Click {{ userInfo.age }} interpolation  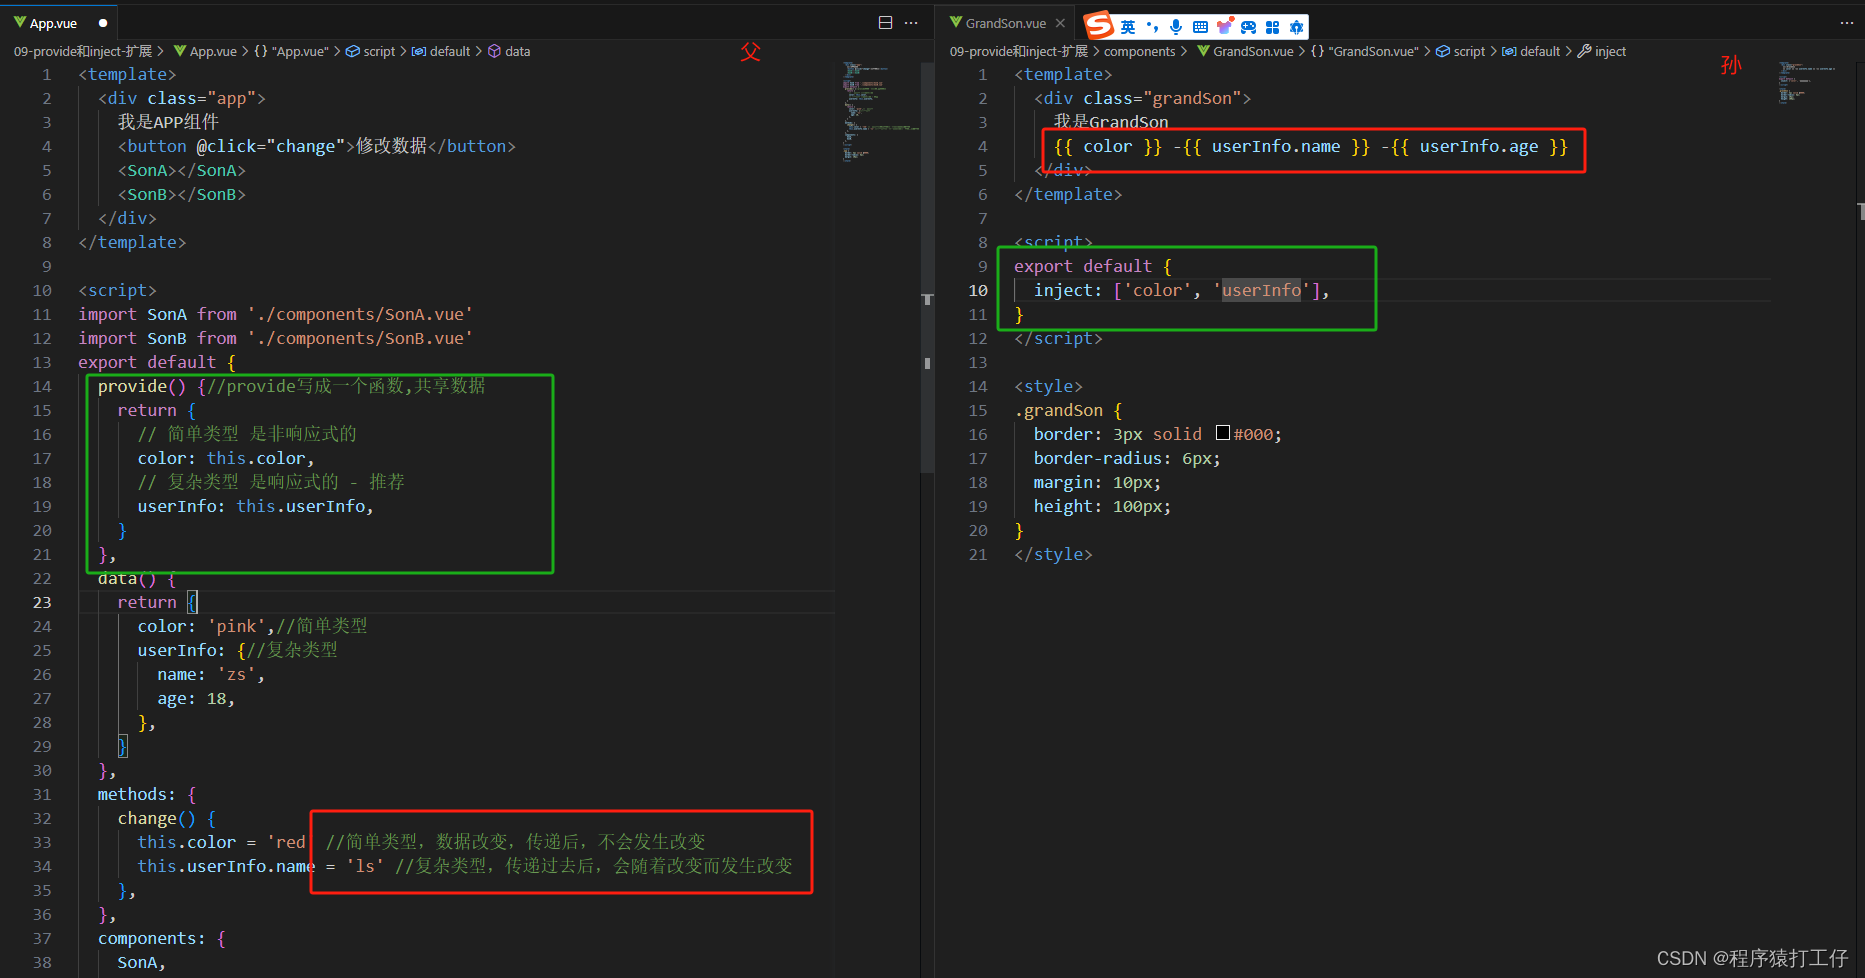[x=1479, y=146]
